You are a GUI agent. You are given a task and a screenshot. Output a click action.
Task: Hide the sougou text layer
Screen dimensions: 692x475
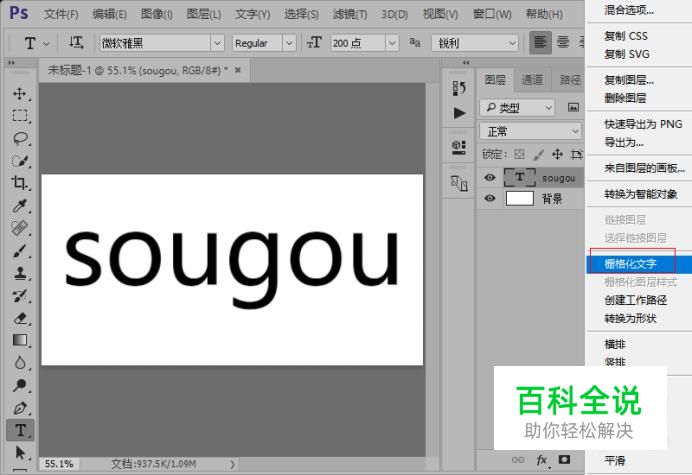pos(489,177)
